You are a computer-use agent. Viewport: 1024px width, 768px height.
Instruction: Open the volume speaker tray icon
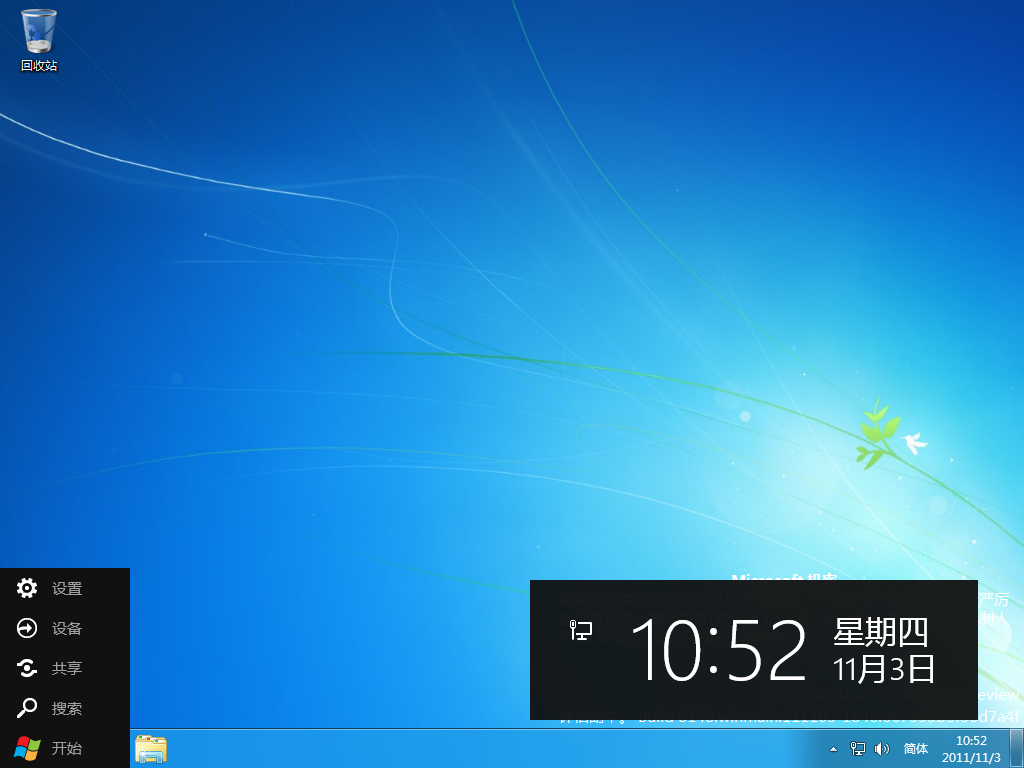882,749
